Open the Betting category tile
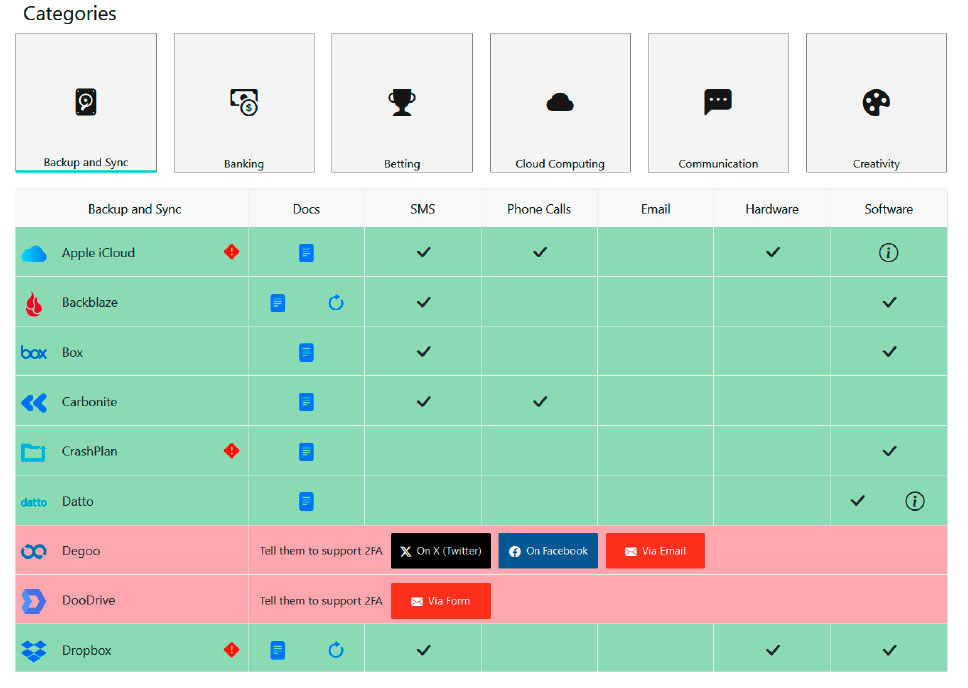968x688 pixels. coord(402,103)
